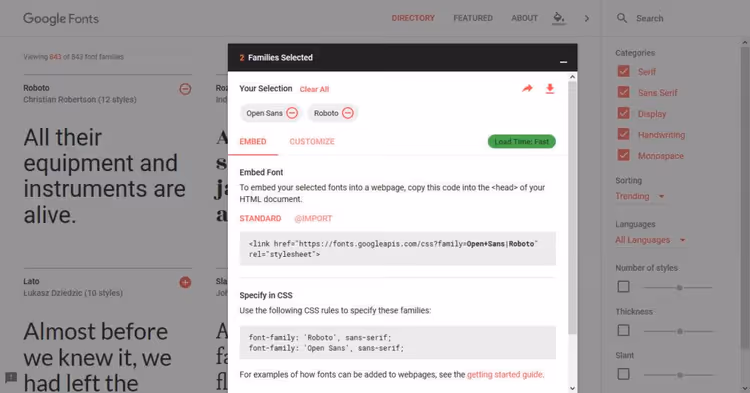
Task: Click Clear All in selection
Action: [314, 89]
